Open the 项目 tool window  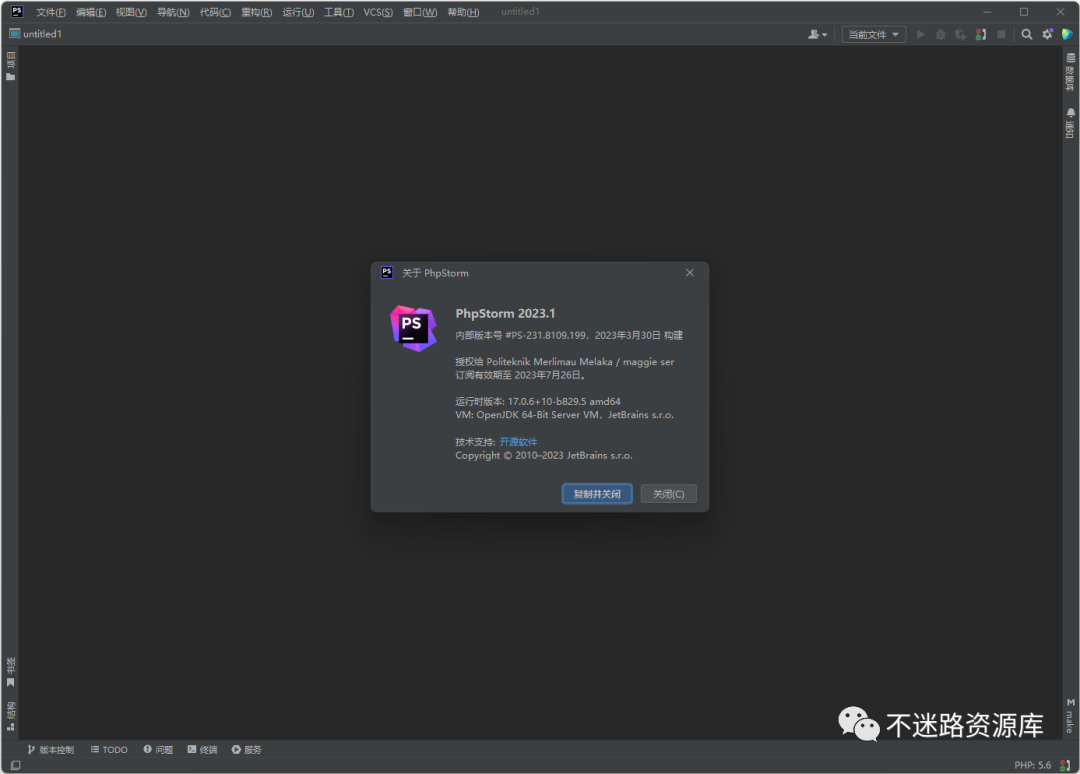point(10,66)
